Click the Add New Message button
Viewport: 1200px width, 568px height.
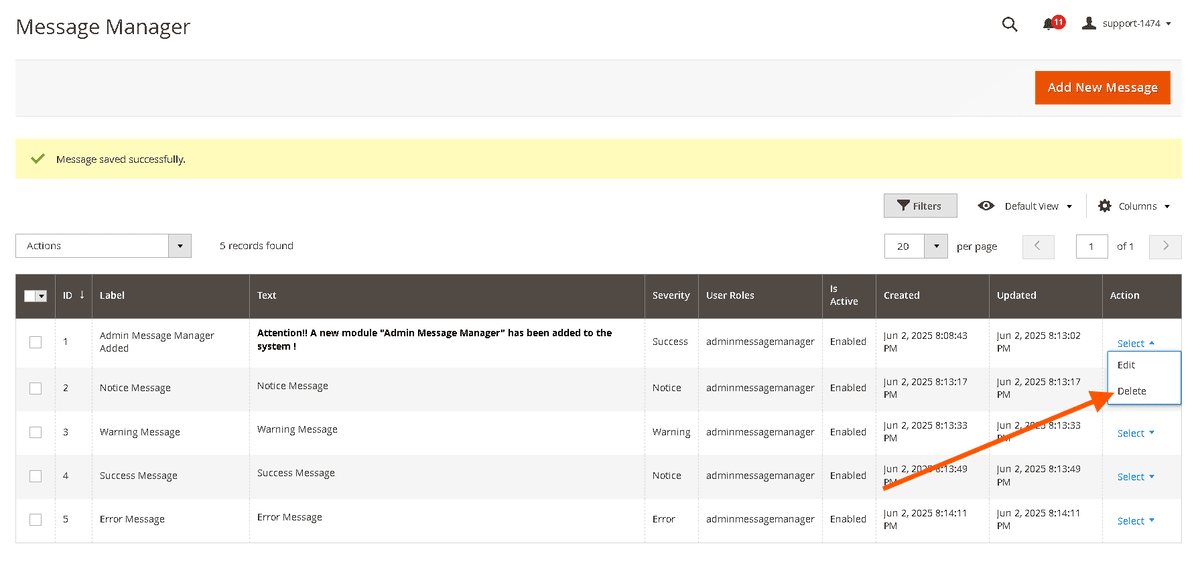coord(1102,87)
